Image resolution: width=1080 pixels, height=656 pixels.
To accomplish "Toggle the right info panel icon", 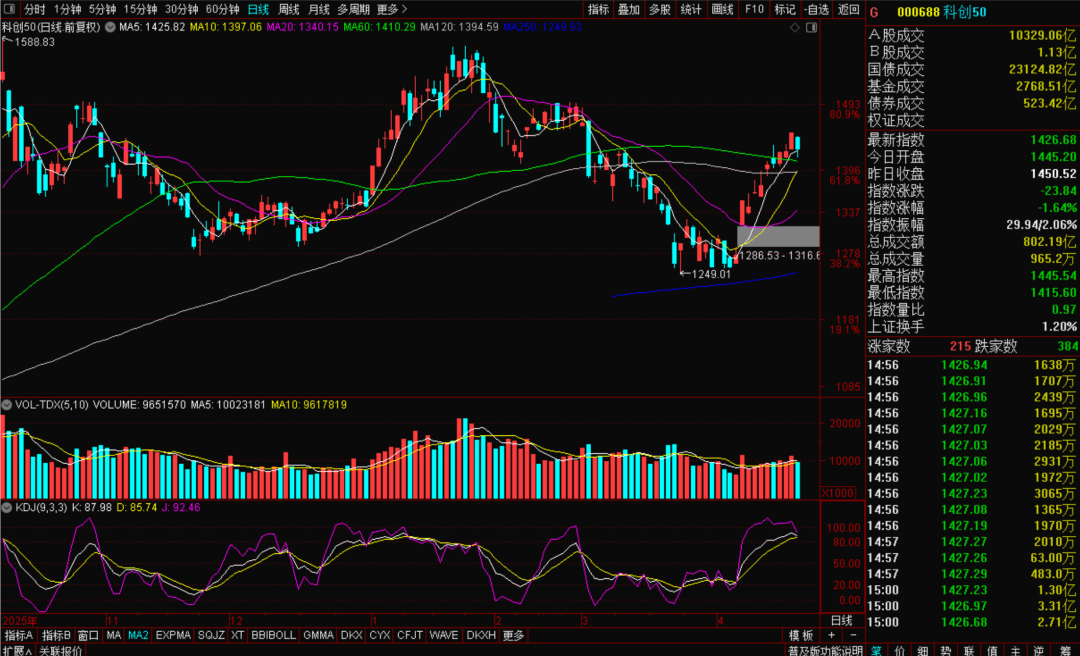I will click(811, 27).
